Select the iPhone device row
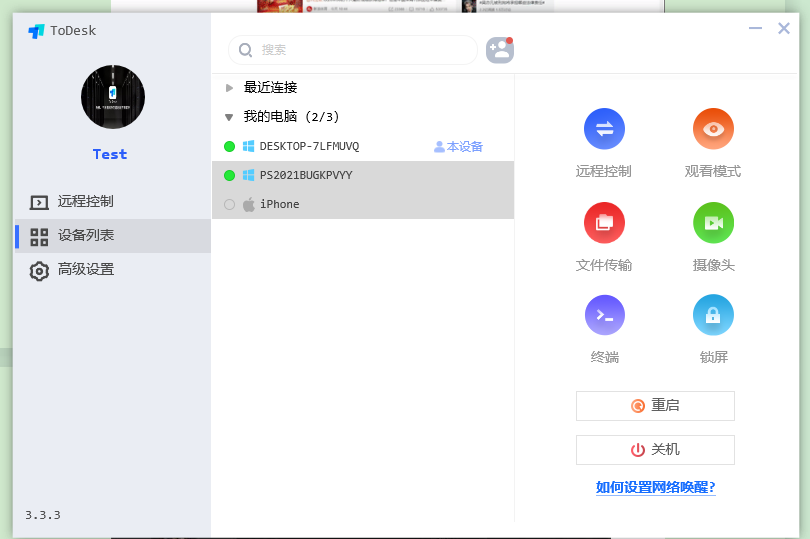This screenshot has height=539, width=810. pyautogui.click(x=363, y=204)
